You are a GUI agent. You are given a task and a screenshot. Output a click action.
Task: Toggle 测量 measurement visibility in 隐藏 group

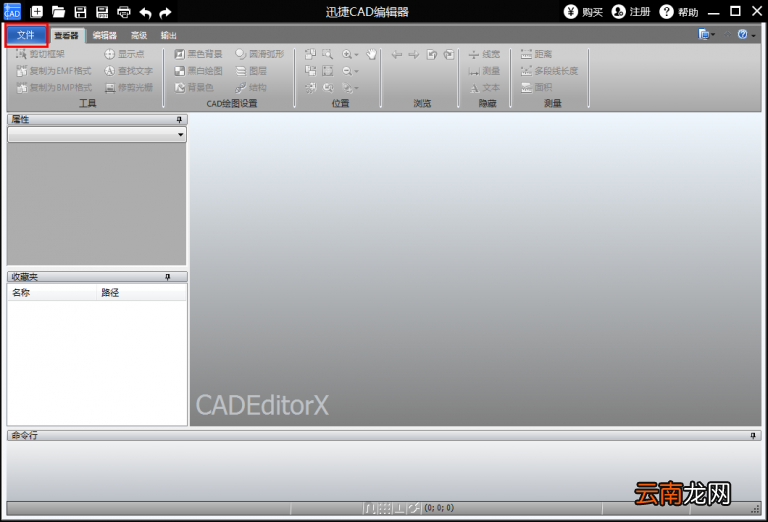484,71
